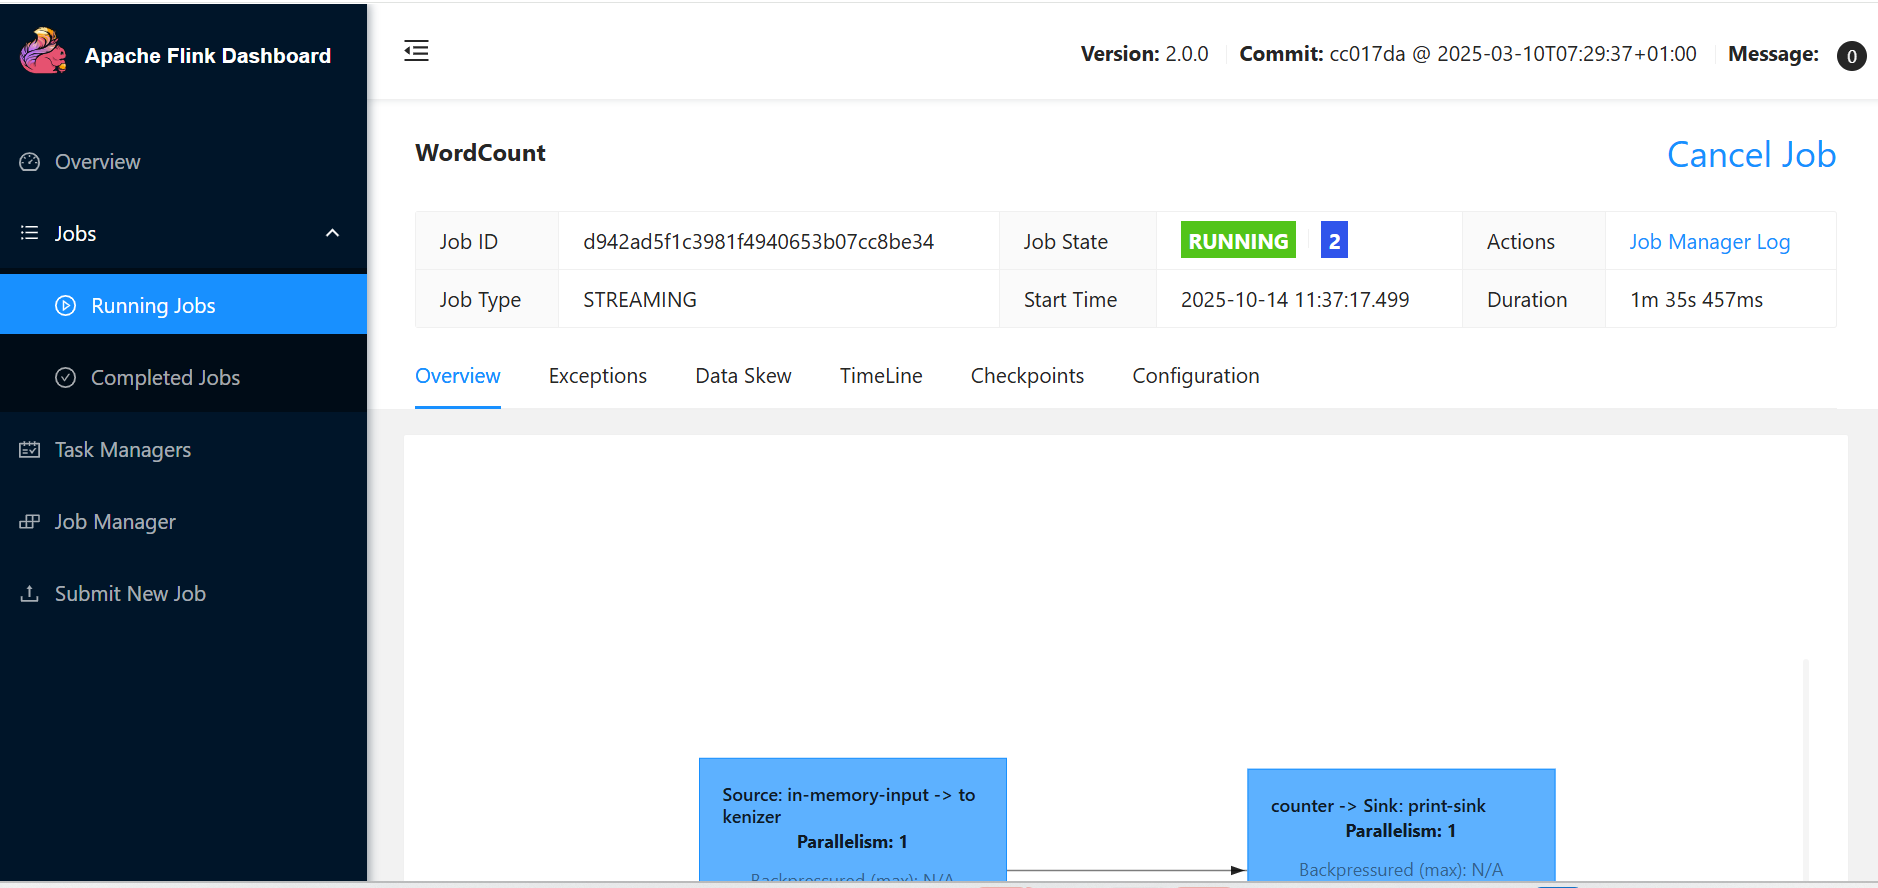Click the Jobs list icon in sidebar
The height and width of the screenshot is (888, 1878).
(30, 233)
